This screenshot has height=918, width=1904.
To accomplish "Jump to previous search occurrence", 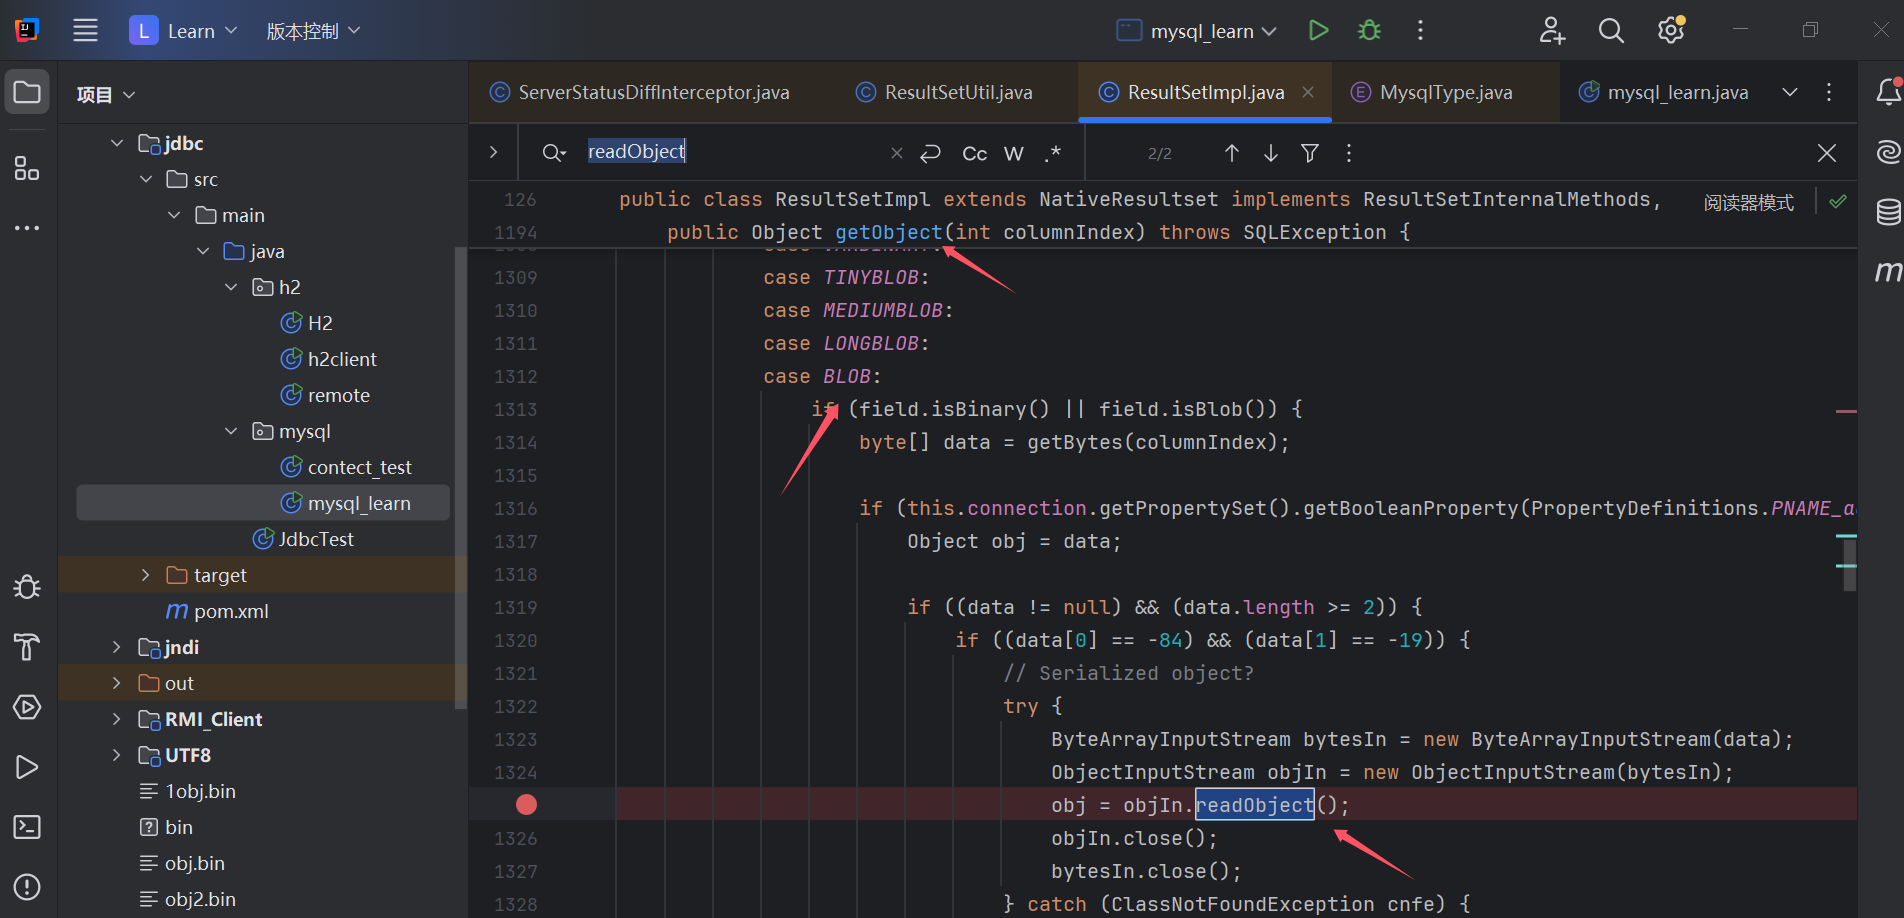I will [x=1232, y=153].
